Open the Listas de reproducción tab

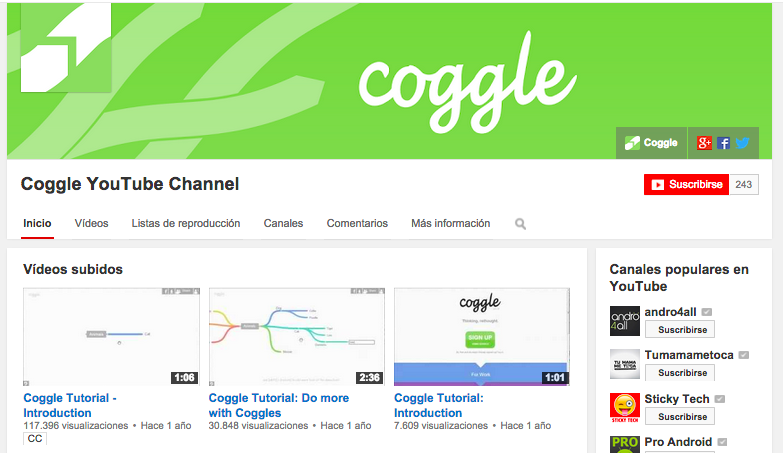click(186, 223)
